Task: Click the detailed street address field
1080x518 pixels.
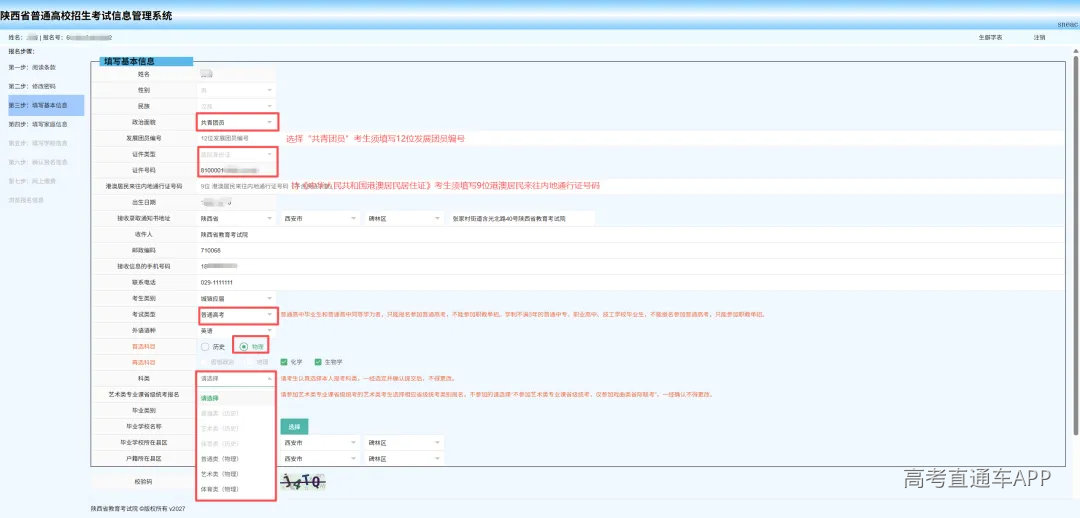Action: tap(521, 218)
